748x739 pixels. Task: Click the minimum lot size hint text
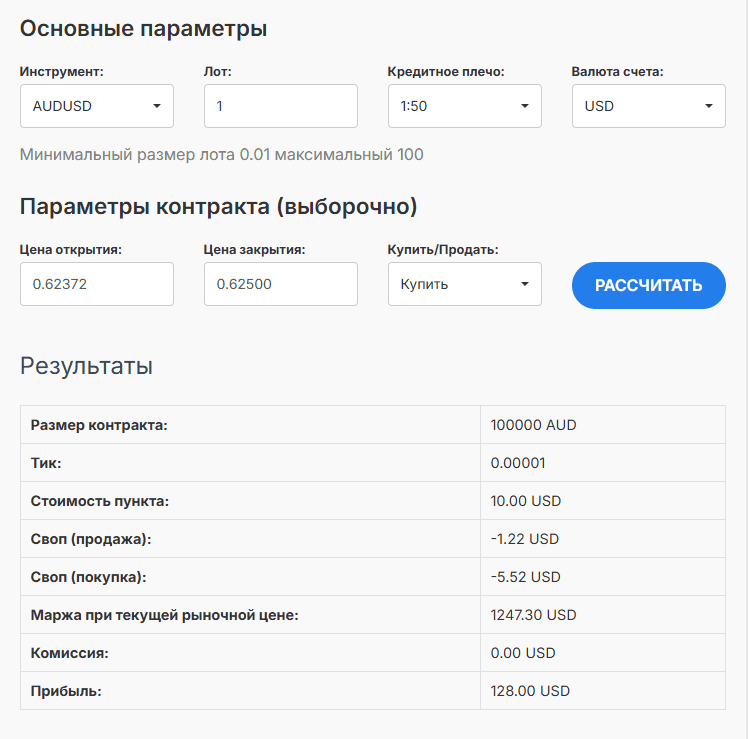[x=221, y=155]
